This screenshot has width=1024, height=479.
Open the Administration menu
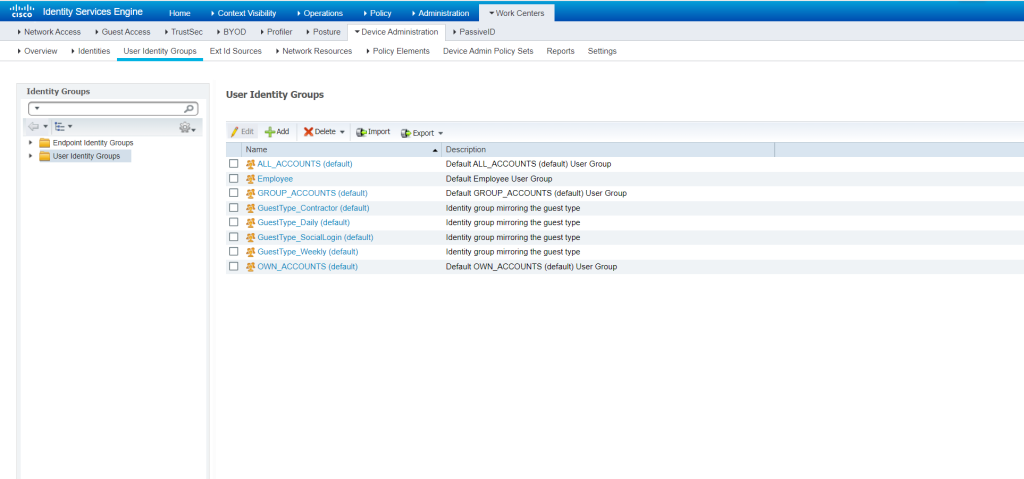pos(440,13)
